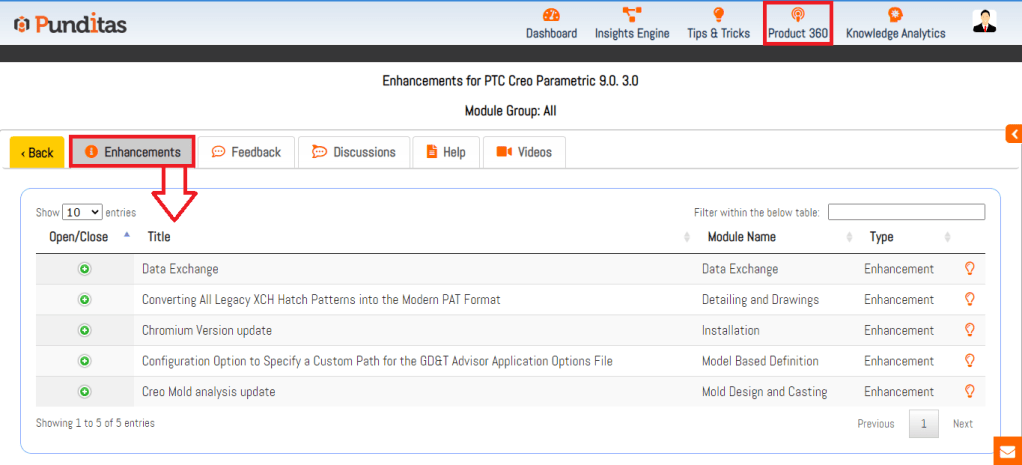Go to page 1 in pagination
The width and height of the screenshot is (1022, 465).
(923, 424)
